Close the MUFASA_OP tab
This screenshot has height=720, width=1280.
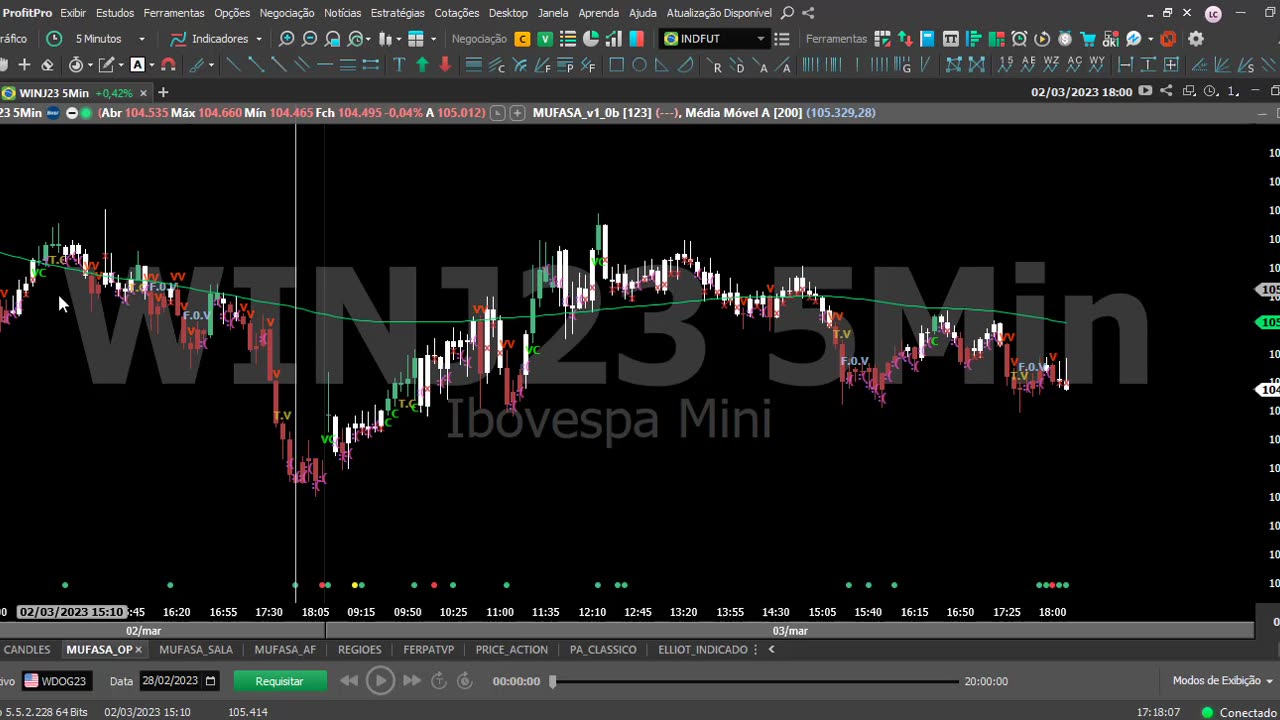[139, 650]
